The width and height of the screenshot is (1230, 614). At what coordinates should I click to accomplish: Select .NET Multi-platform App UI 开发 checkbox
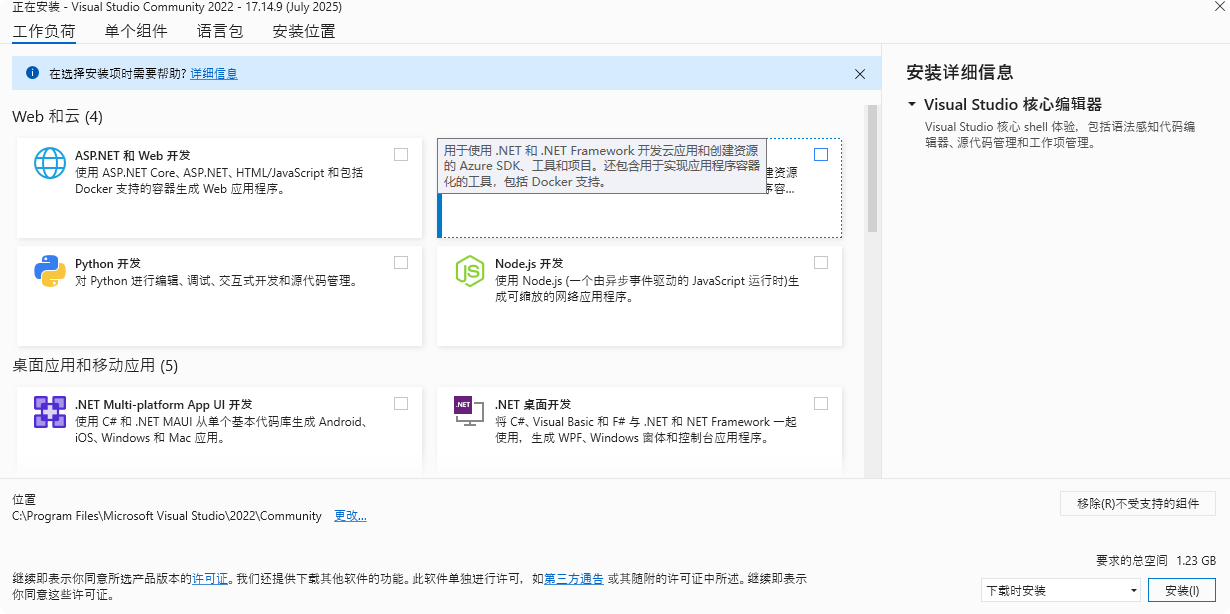pos(401,403)
